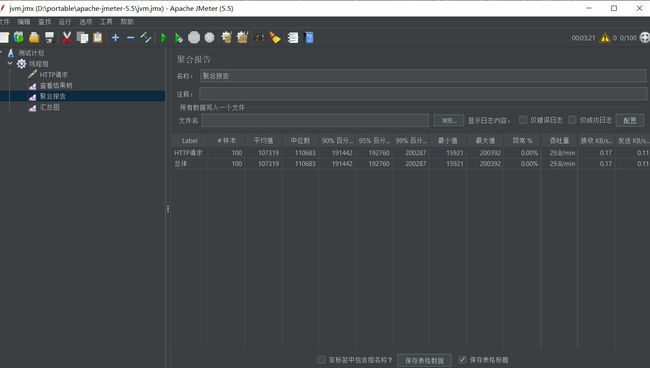
Task: Click the Cut scissors icon
Action: (x=66, y=38)
